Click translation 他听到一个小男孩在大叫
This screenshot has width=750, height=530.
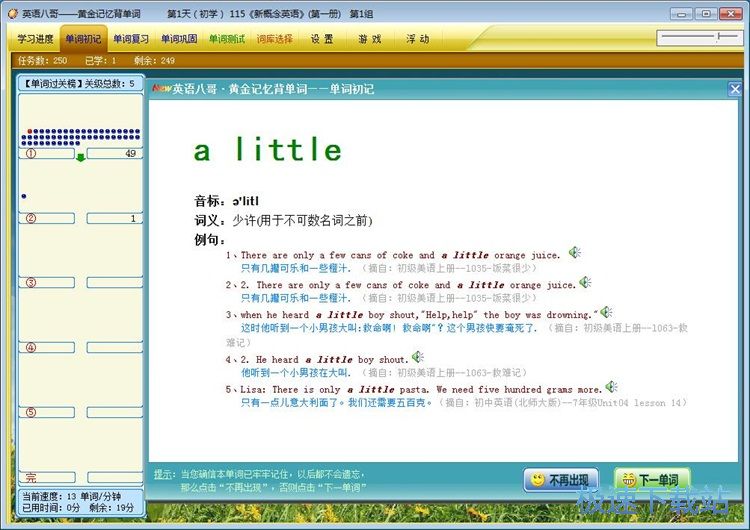click(x=296, y=373)
